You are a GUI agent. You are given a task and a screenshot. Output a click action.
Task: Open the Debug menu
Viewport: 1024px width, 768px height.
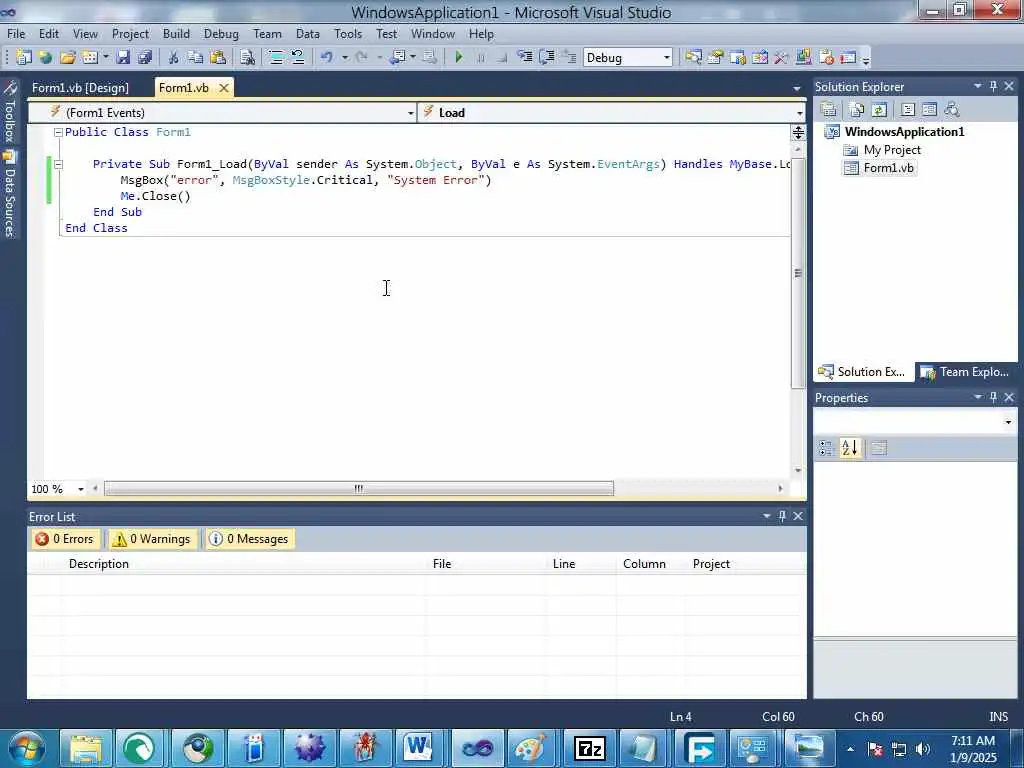click(221, 34)
